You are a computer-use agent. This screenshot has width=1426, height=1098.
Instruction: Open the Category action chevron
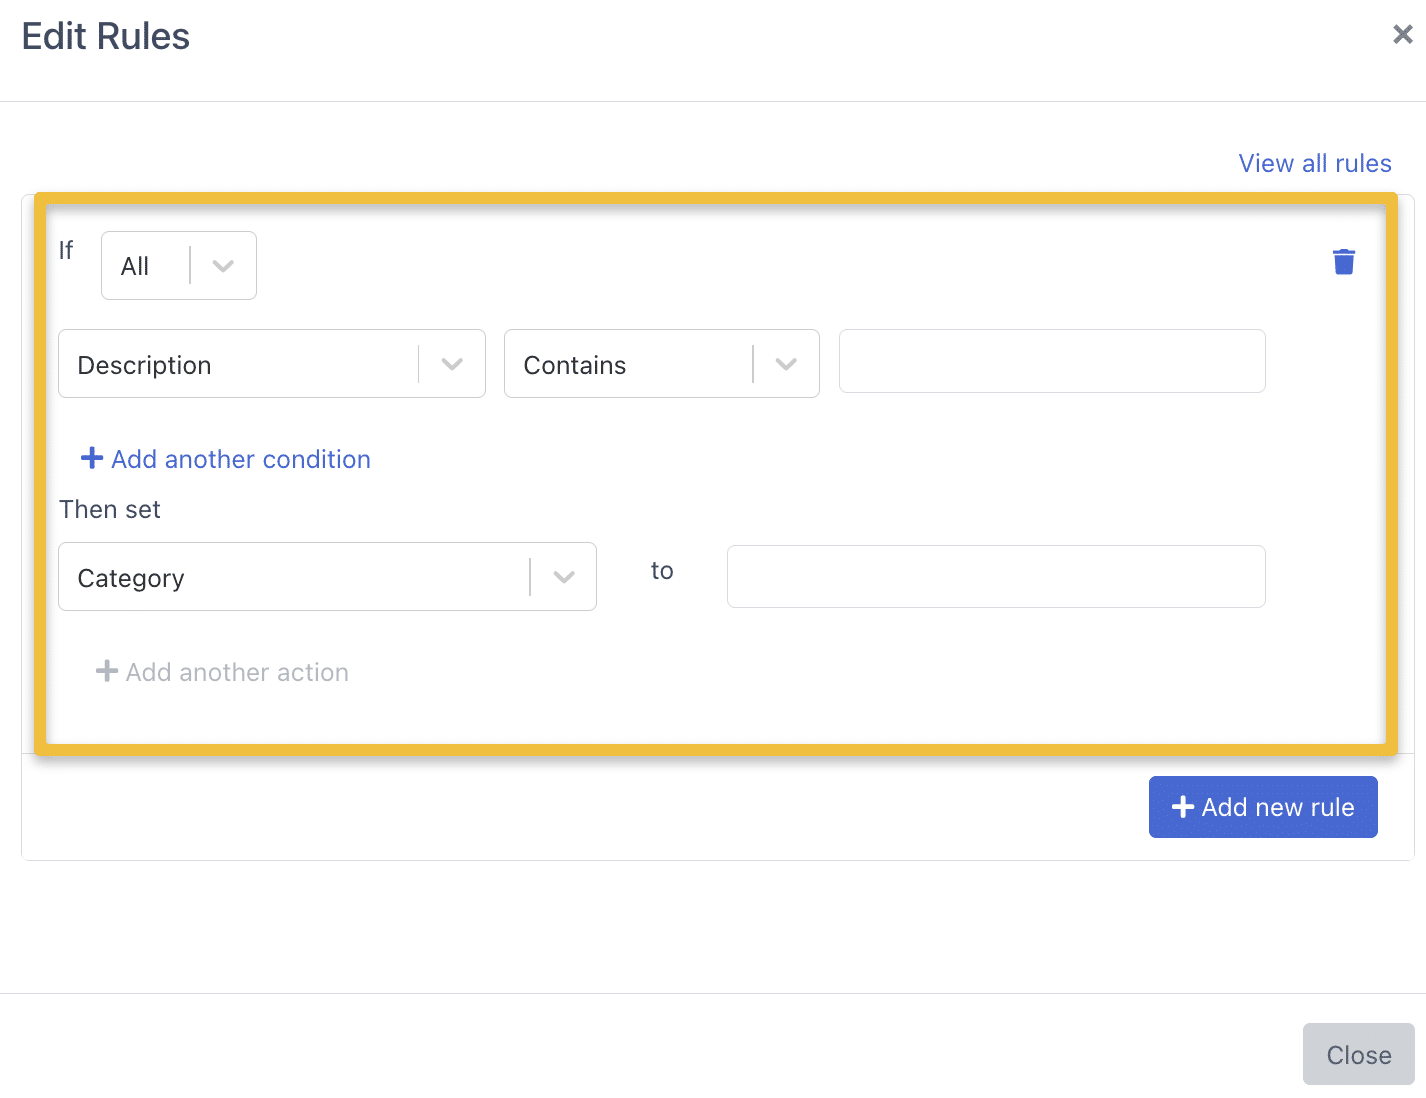click(x=564, y=577)
